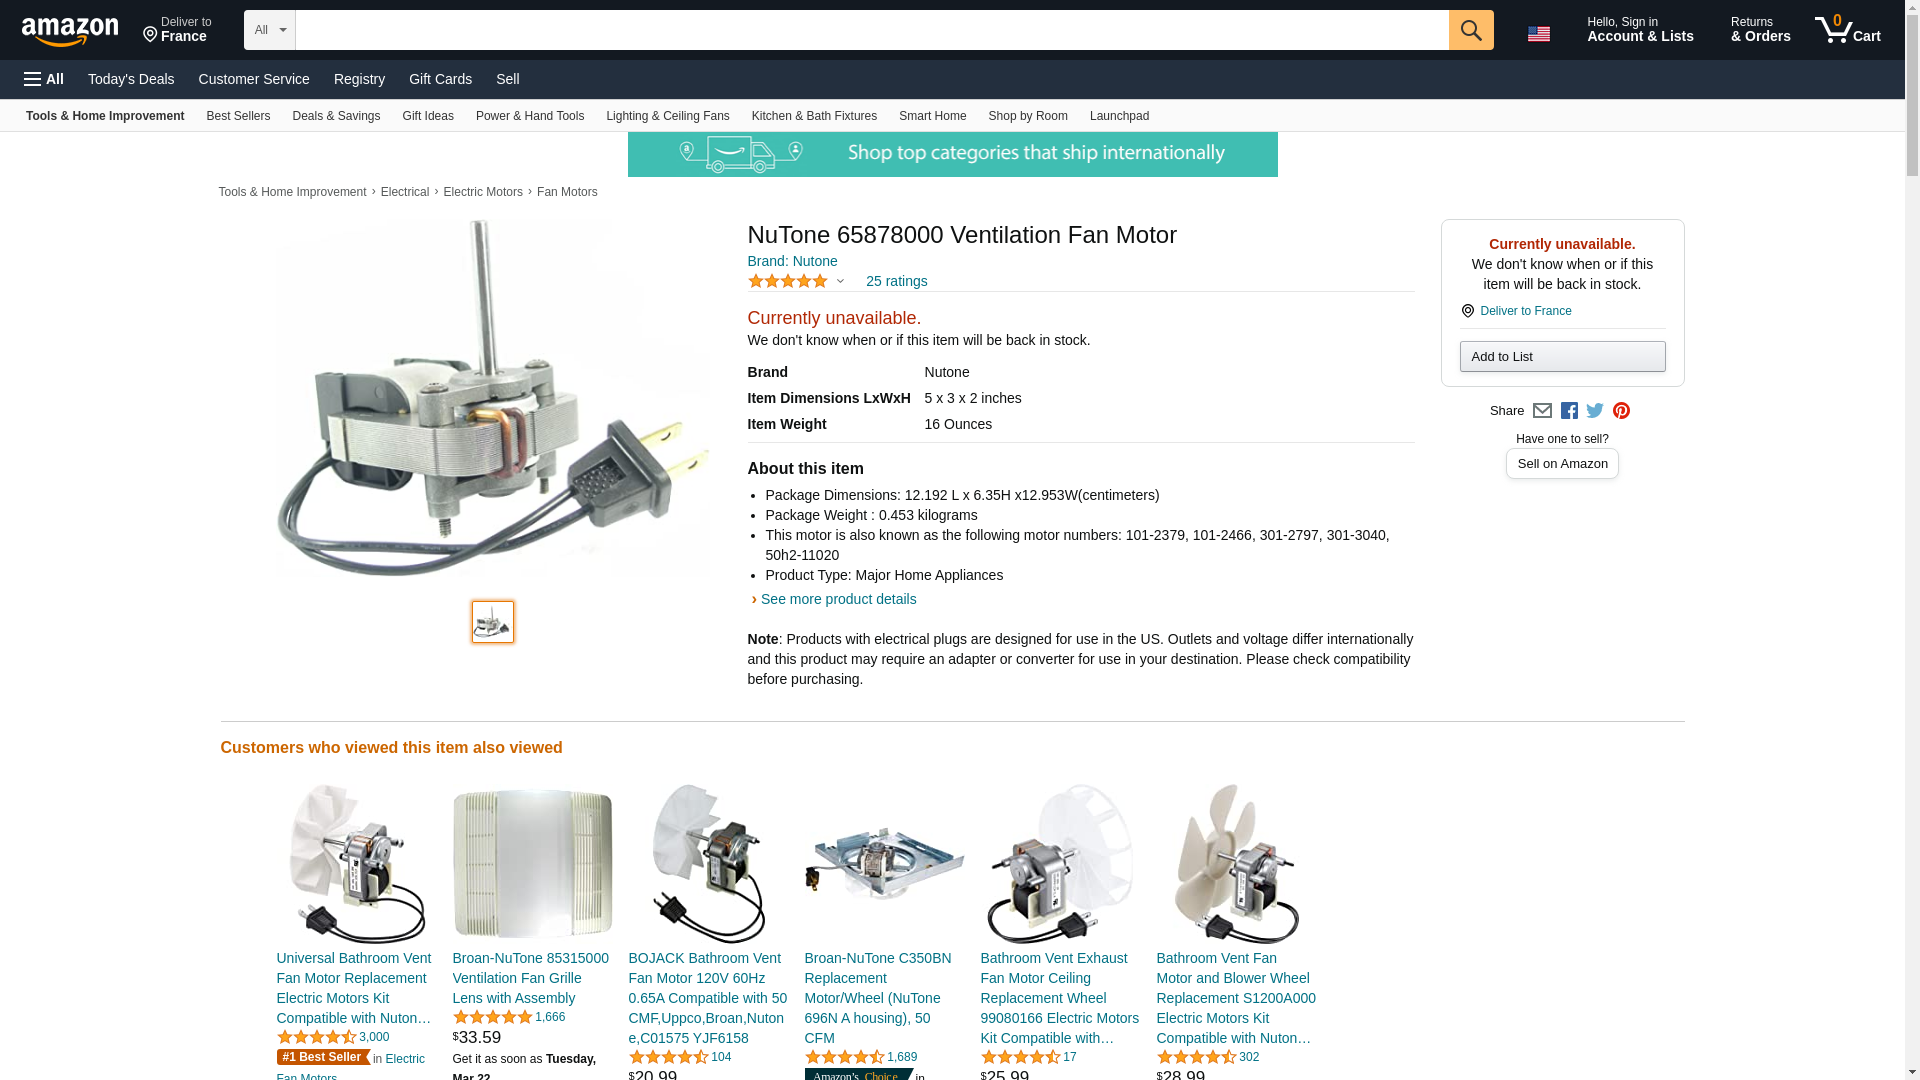Open Electric Motors breadcrumb link
This screenshot has width=1920, height=1080.
tap(483, 192)
